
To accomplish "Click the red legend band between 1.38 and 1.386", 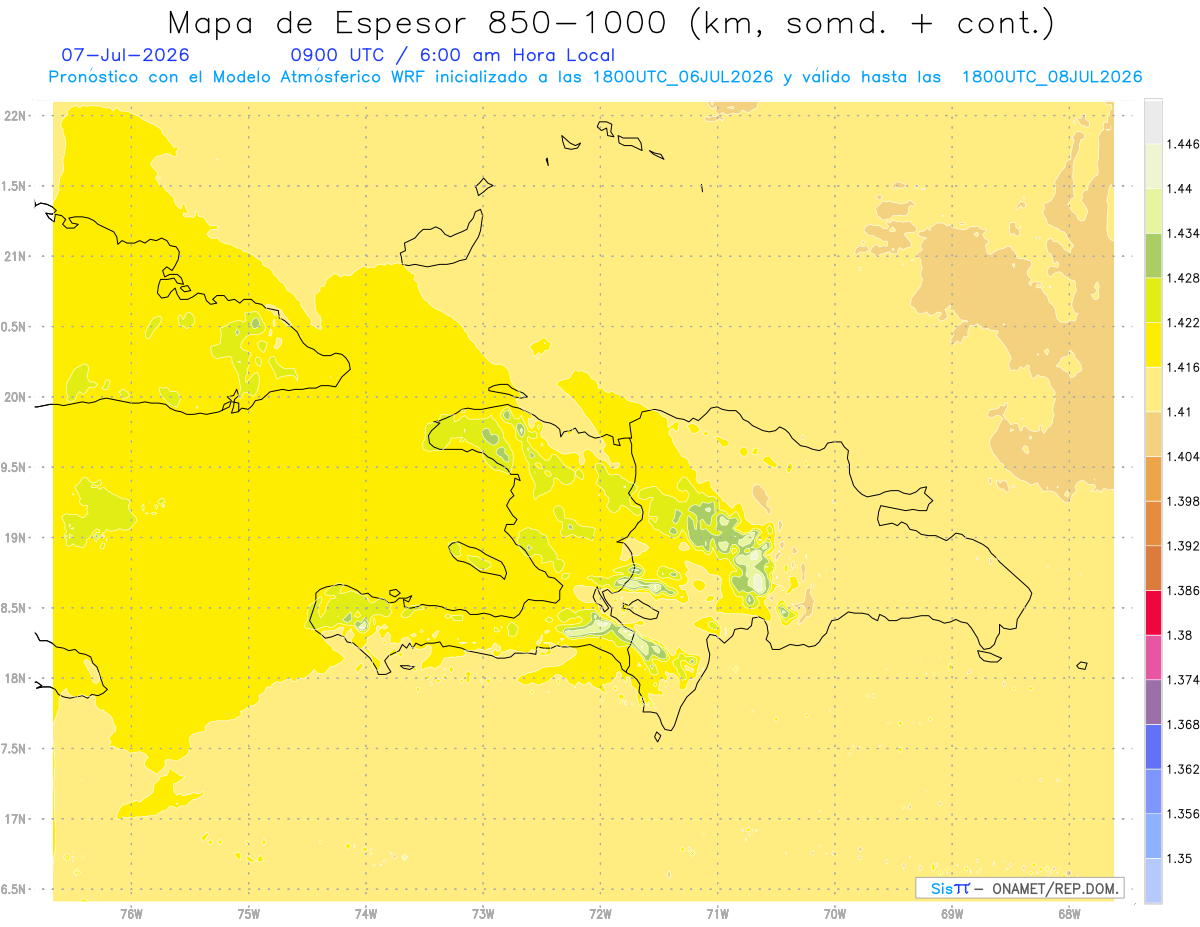I will (1153, 613).
